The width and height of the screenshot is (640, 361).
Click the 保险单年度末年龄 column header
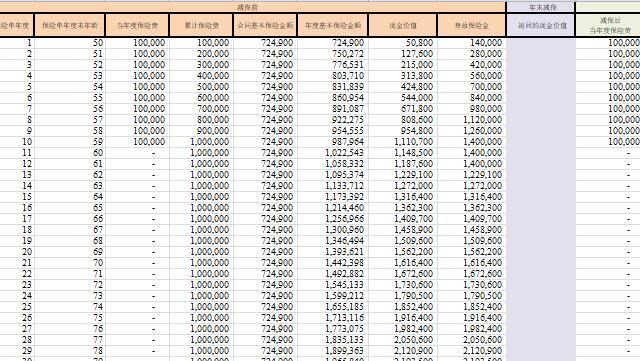(70, 25)
